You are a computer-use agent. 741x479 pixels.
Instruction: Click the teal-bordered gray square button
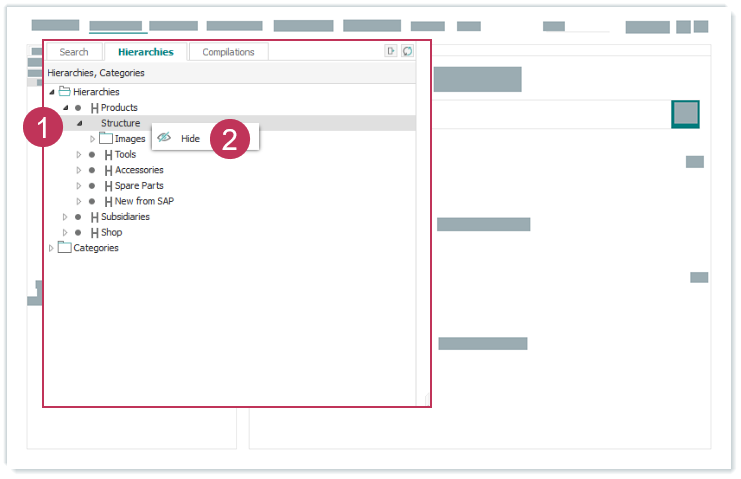pos(685,114)
